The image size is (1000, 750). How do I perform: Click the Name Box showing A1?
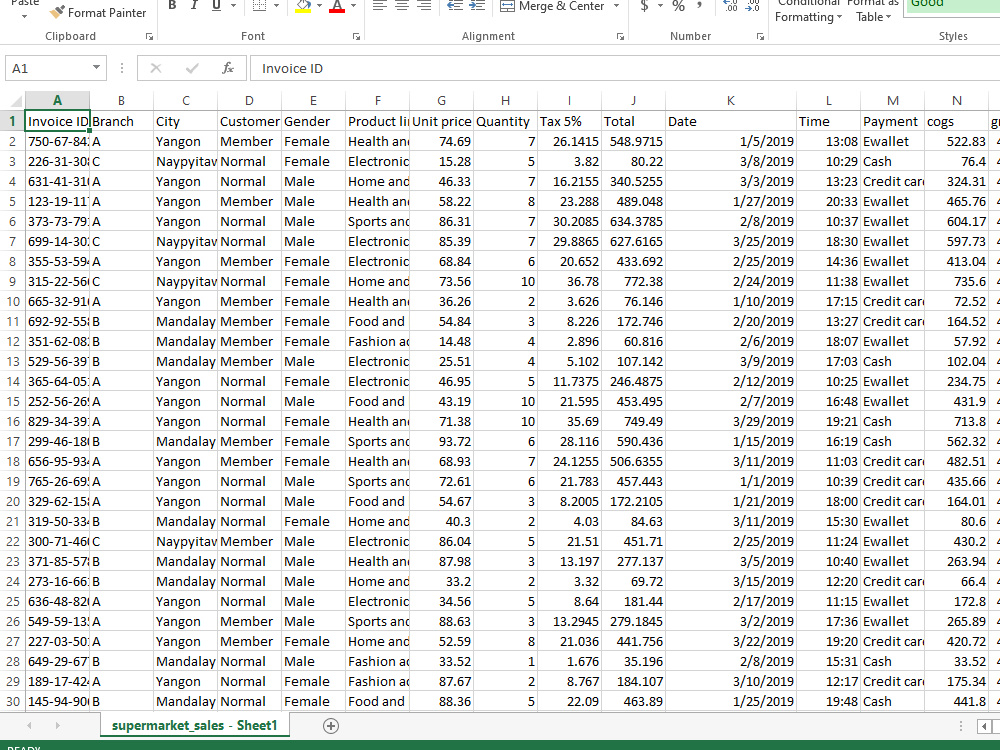pyautogui.click(x=47, y=68)
